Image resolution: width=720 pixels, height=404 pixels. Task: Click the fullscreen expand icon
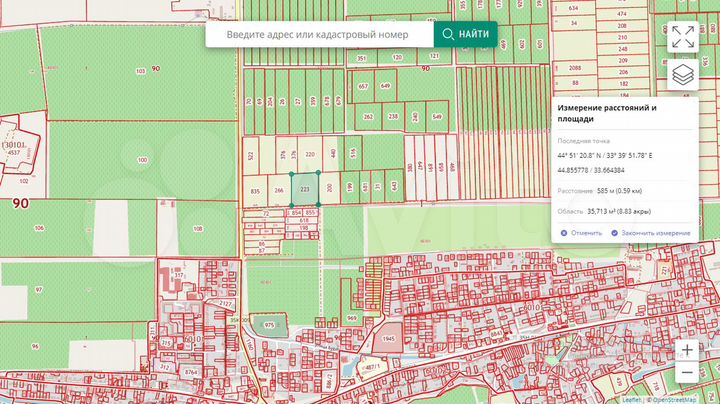[x=683, y=37]
